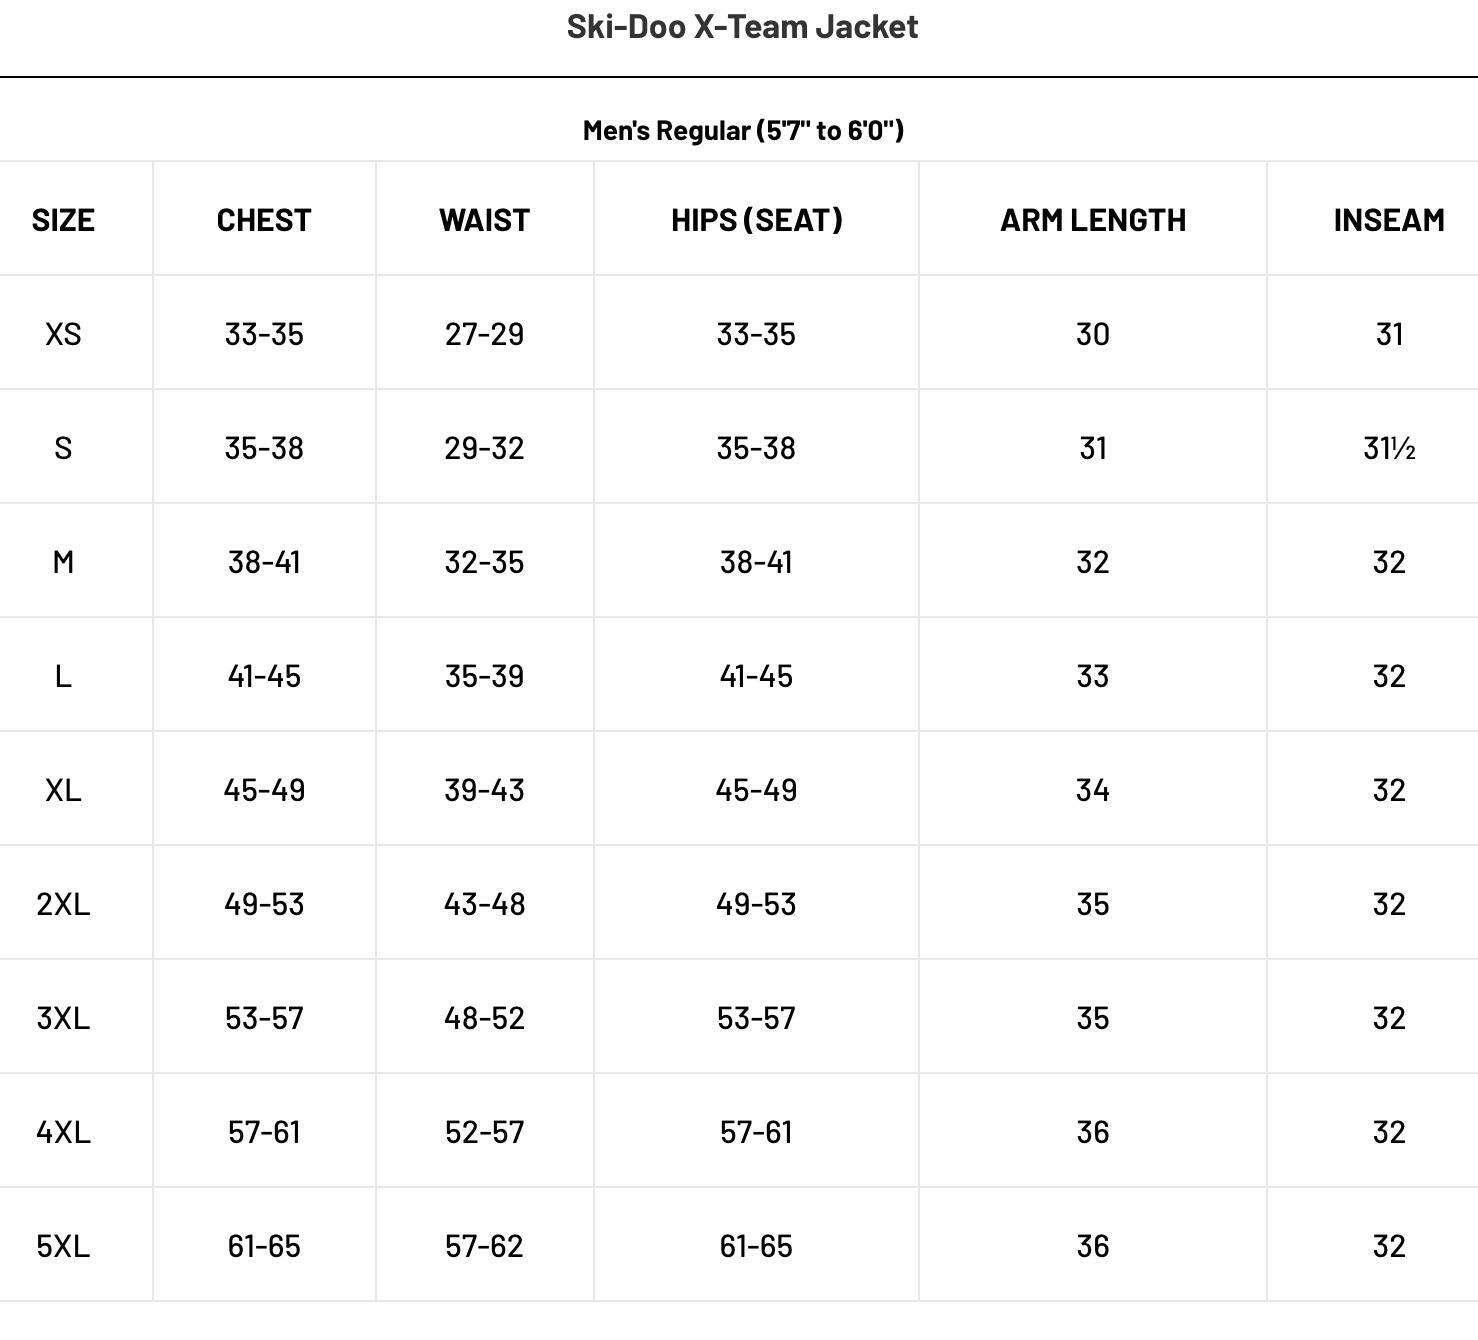Click the ARM LENGTH column header
The height and width of the screenshot is (1340, 1478).
coord(1093,220)
